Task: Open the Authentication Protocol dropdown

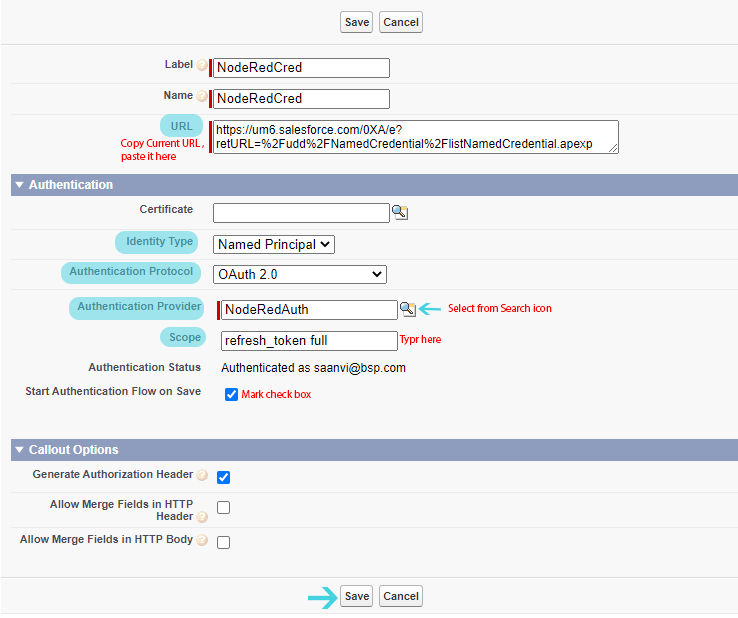Action: [x=300, y=274]
